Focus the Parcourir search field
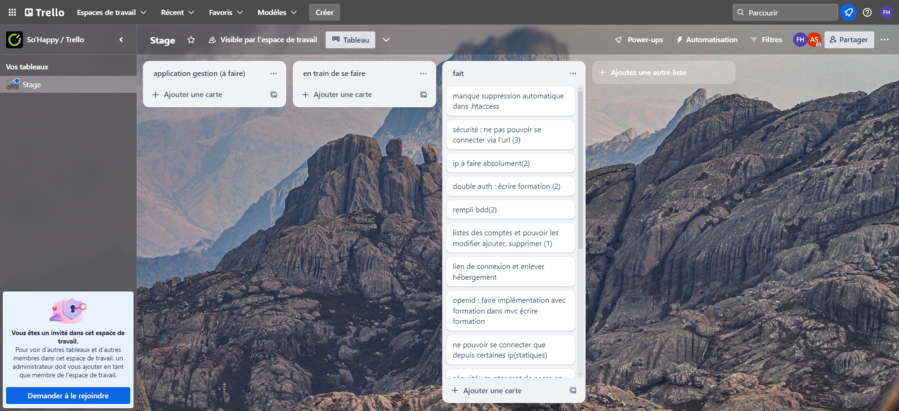899x411 pixels. tap(785, 12)
